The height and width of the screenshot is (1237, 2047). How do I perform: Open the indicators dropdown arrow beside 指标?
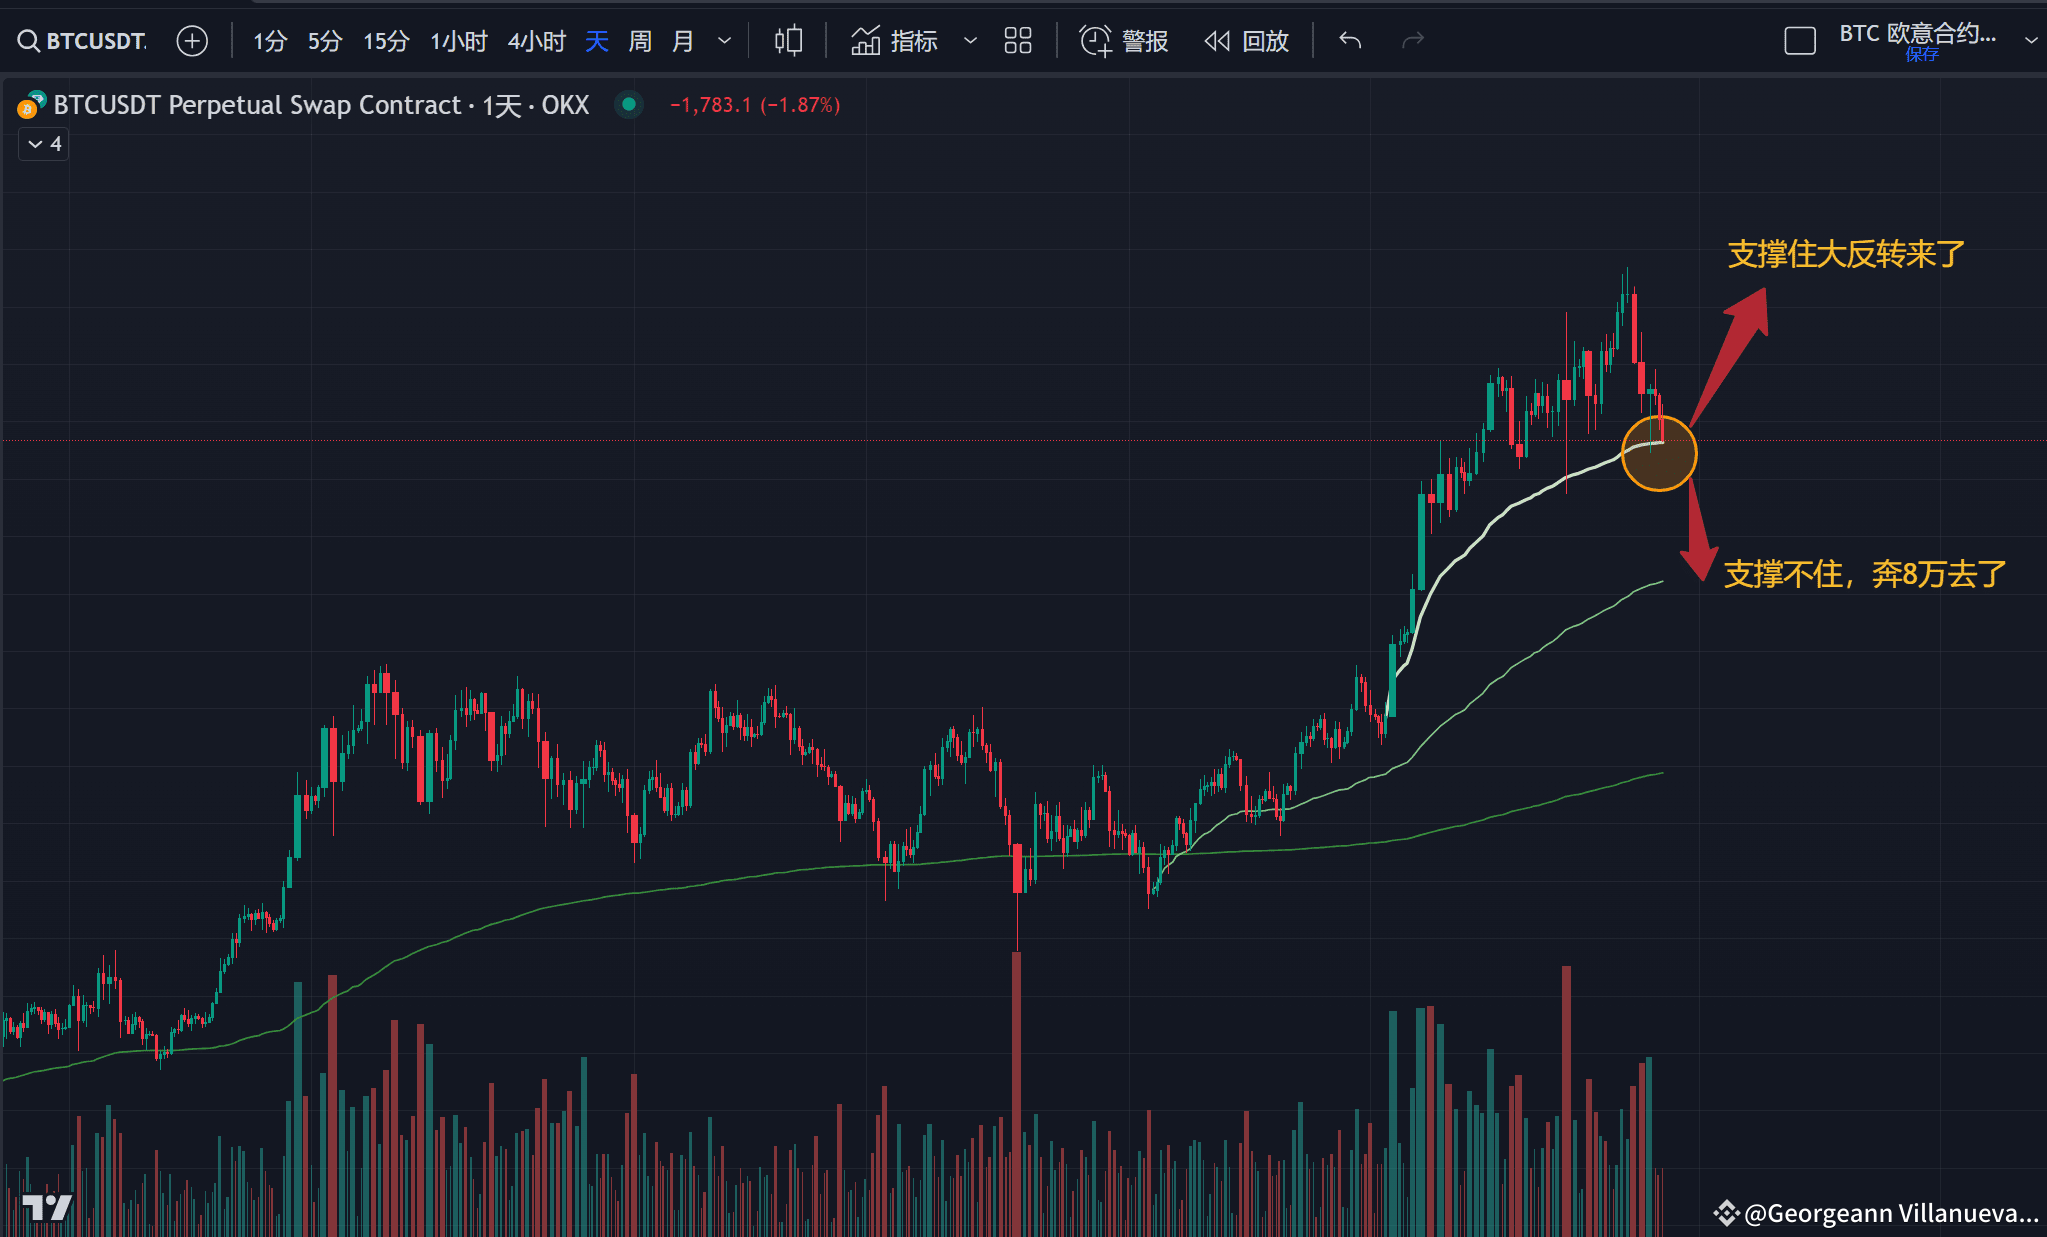click(968, 41)
